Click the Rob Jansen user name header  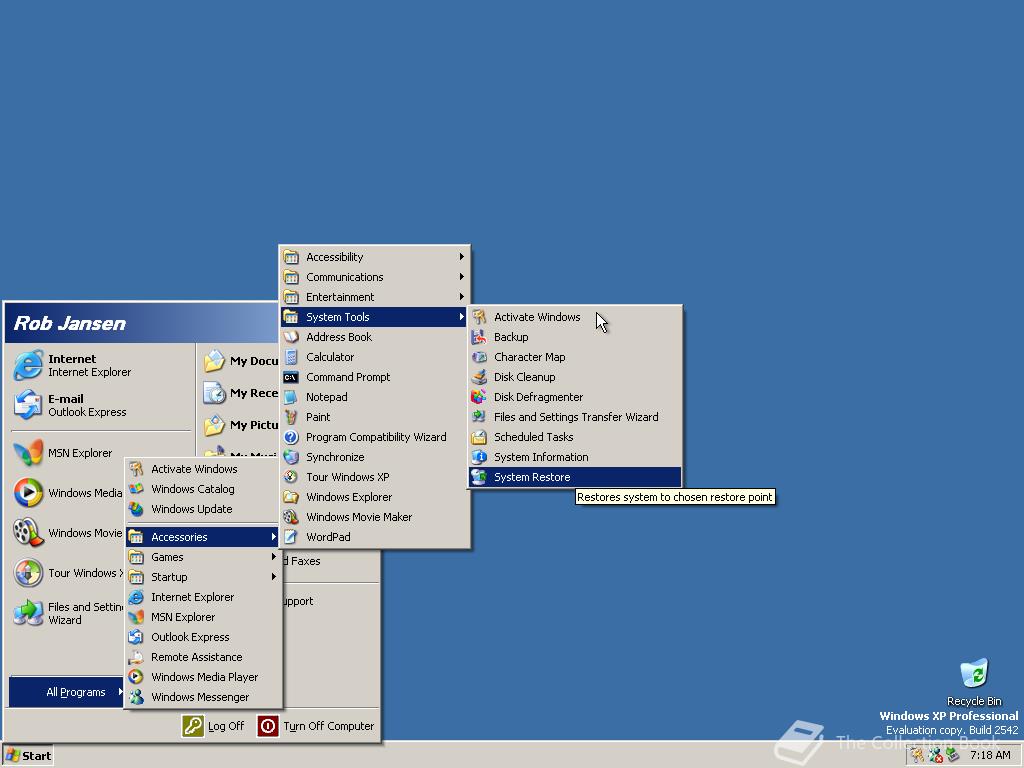(x=70, y=323)
